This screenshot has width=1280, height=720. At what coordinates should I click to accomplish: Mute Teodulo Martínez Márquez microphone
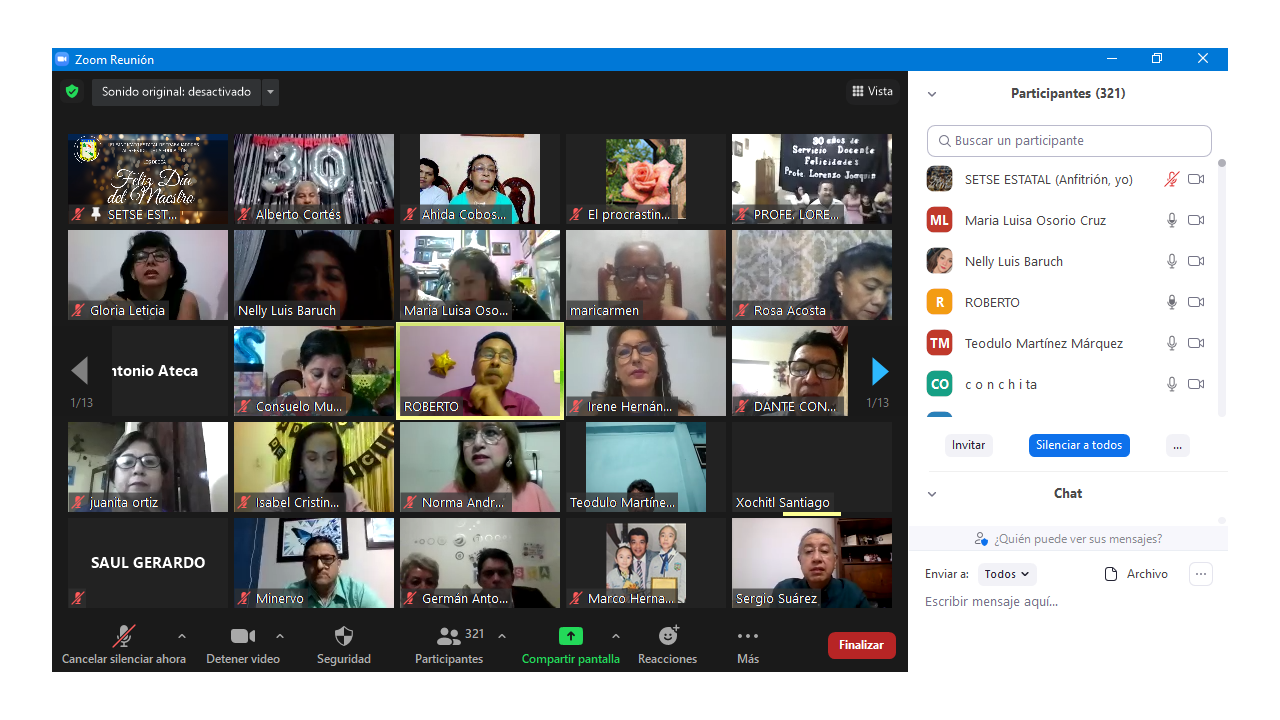coord(1172,344)
